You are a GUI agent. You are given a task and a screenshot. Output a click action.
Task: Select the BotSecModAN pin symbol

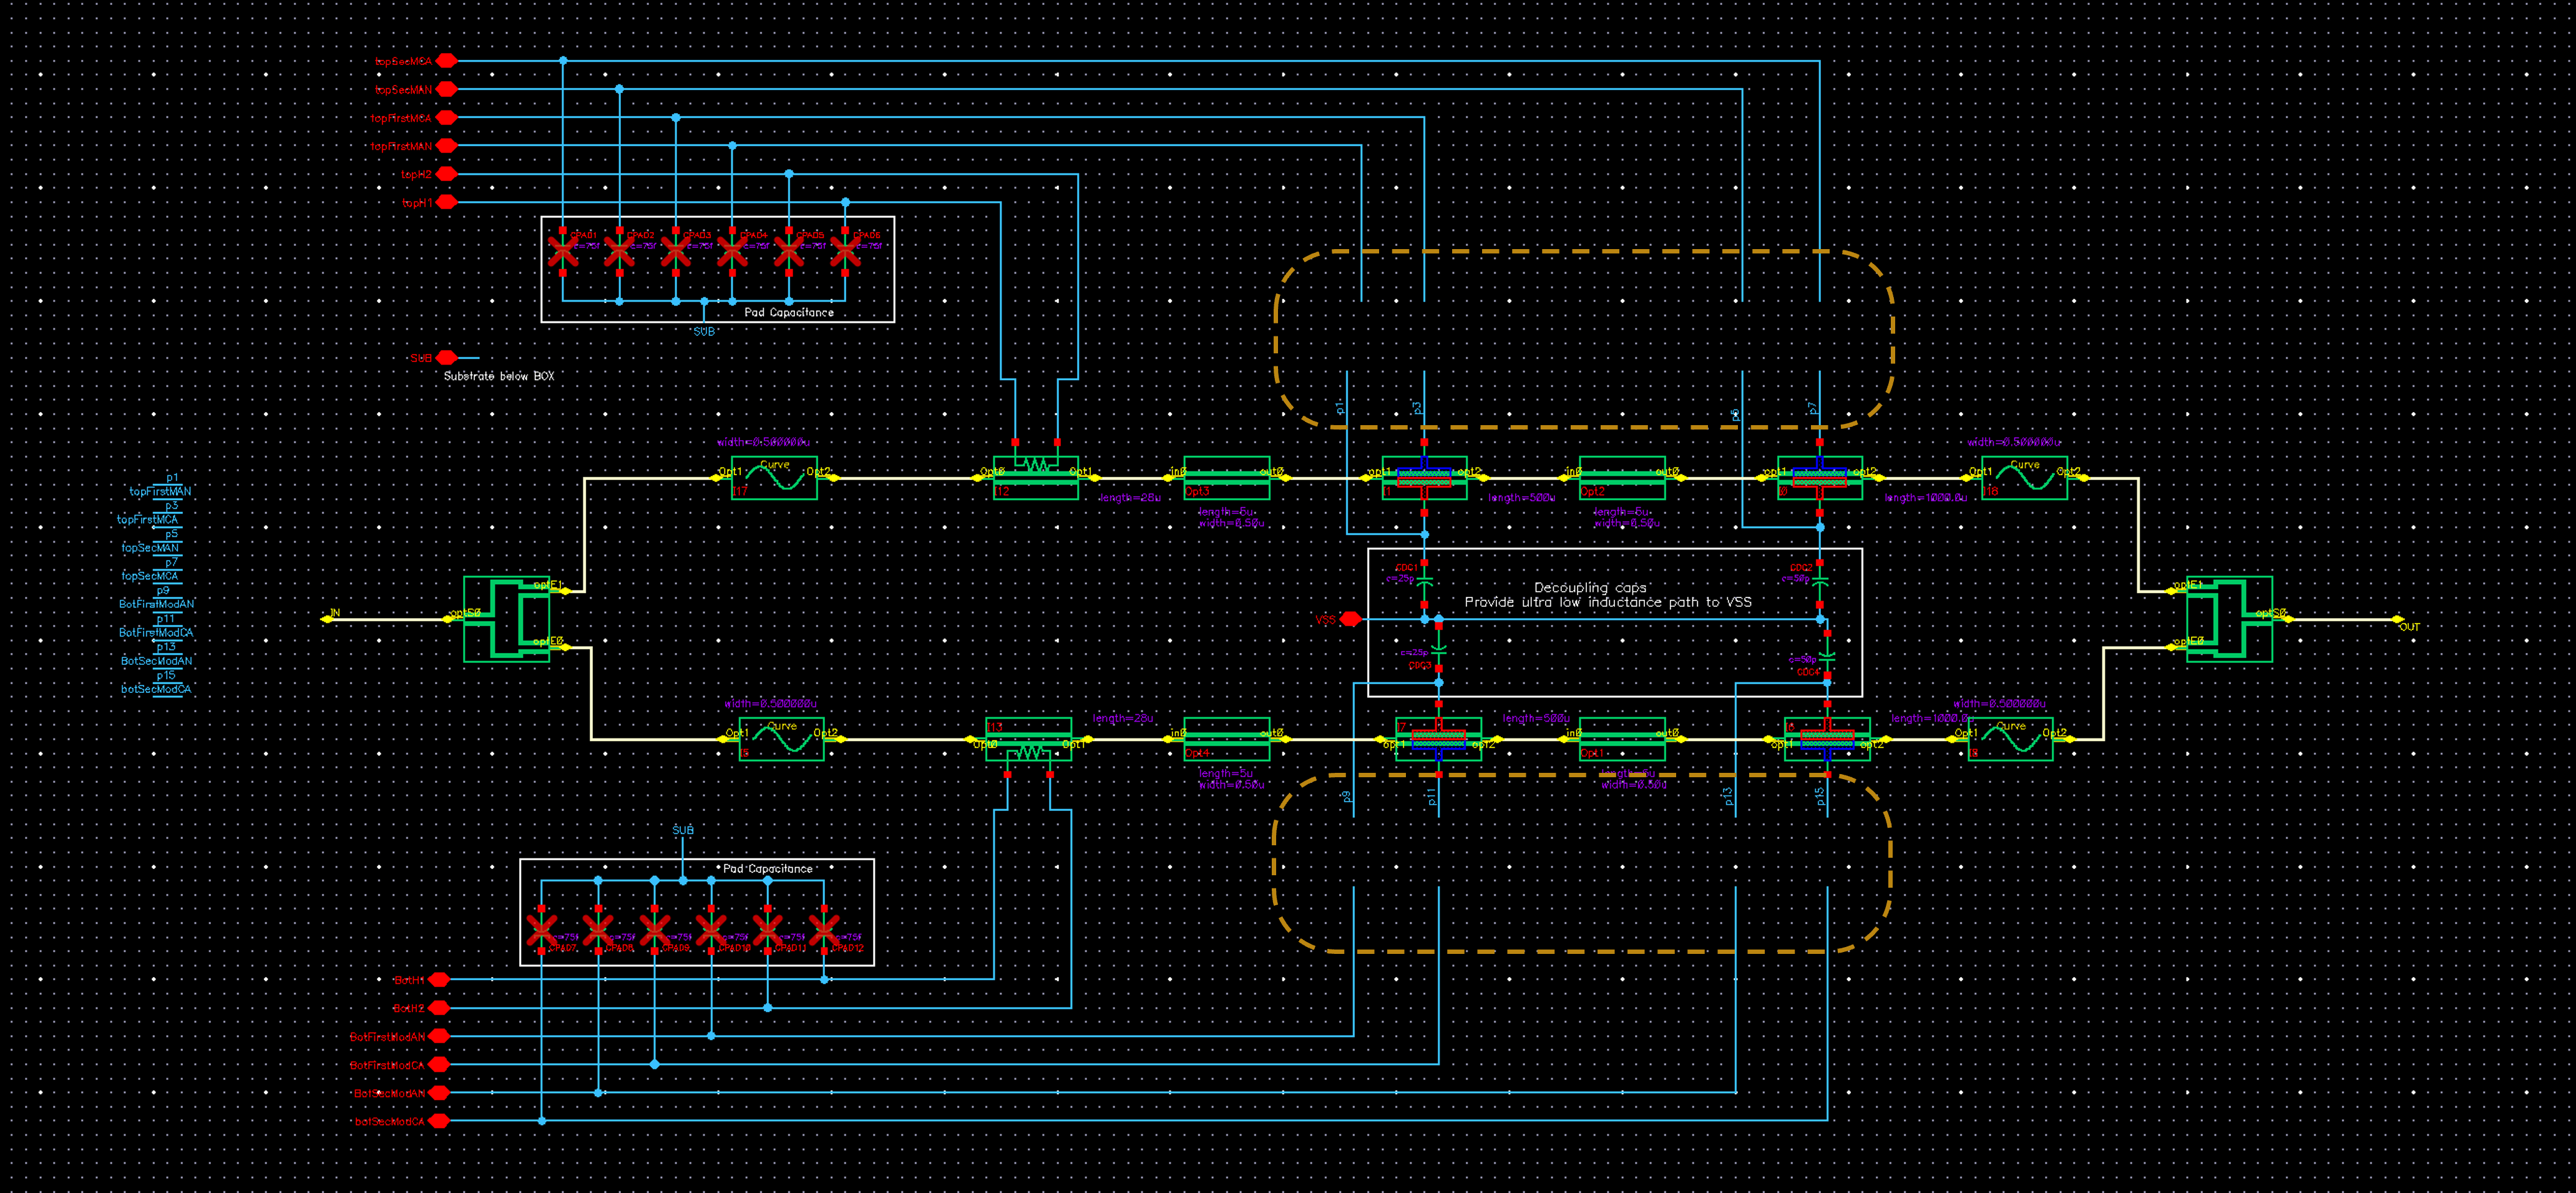point(439,1093)
